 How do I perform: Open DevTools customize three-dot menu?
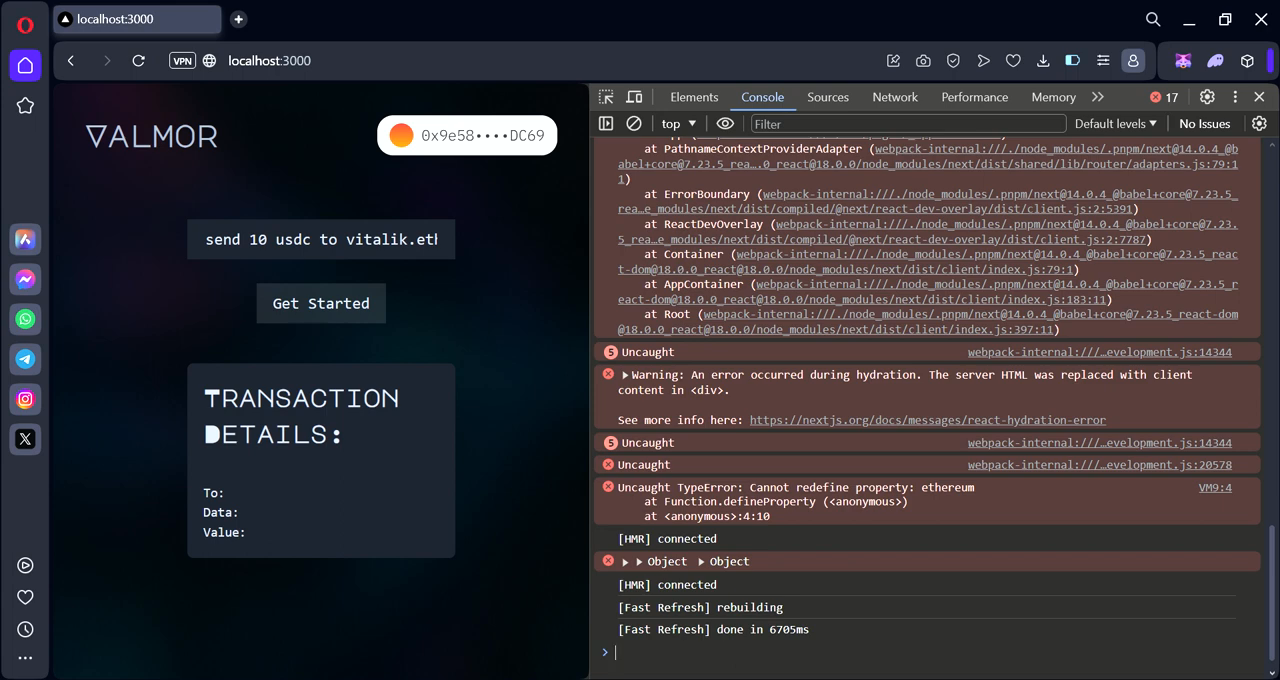(x=1235, y=97)
